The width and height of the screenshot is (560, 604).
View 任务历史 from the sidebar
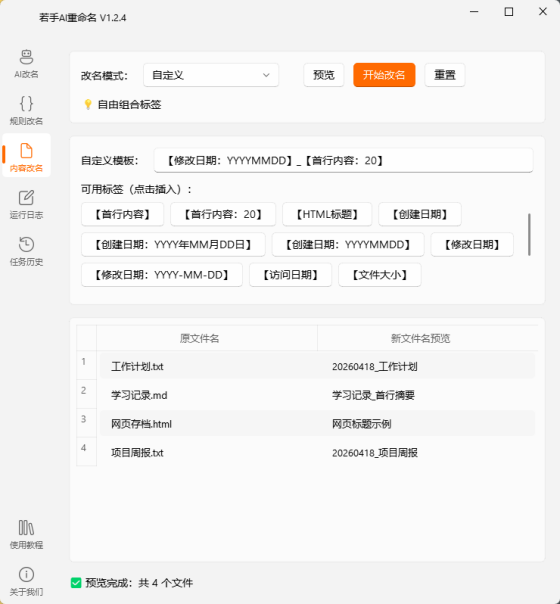tap(26, 252)
